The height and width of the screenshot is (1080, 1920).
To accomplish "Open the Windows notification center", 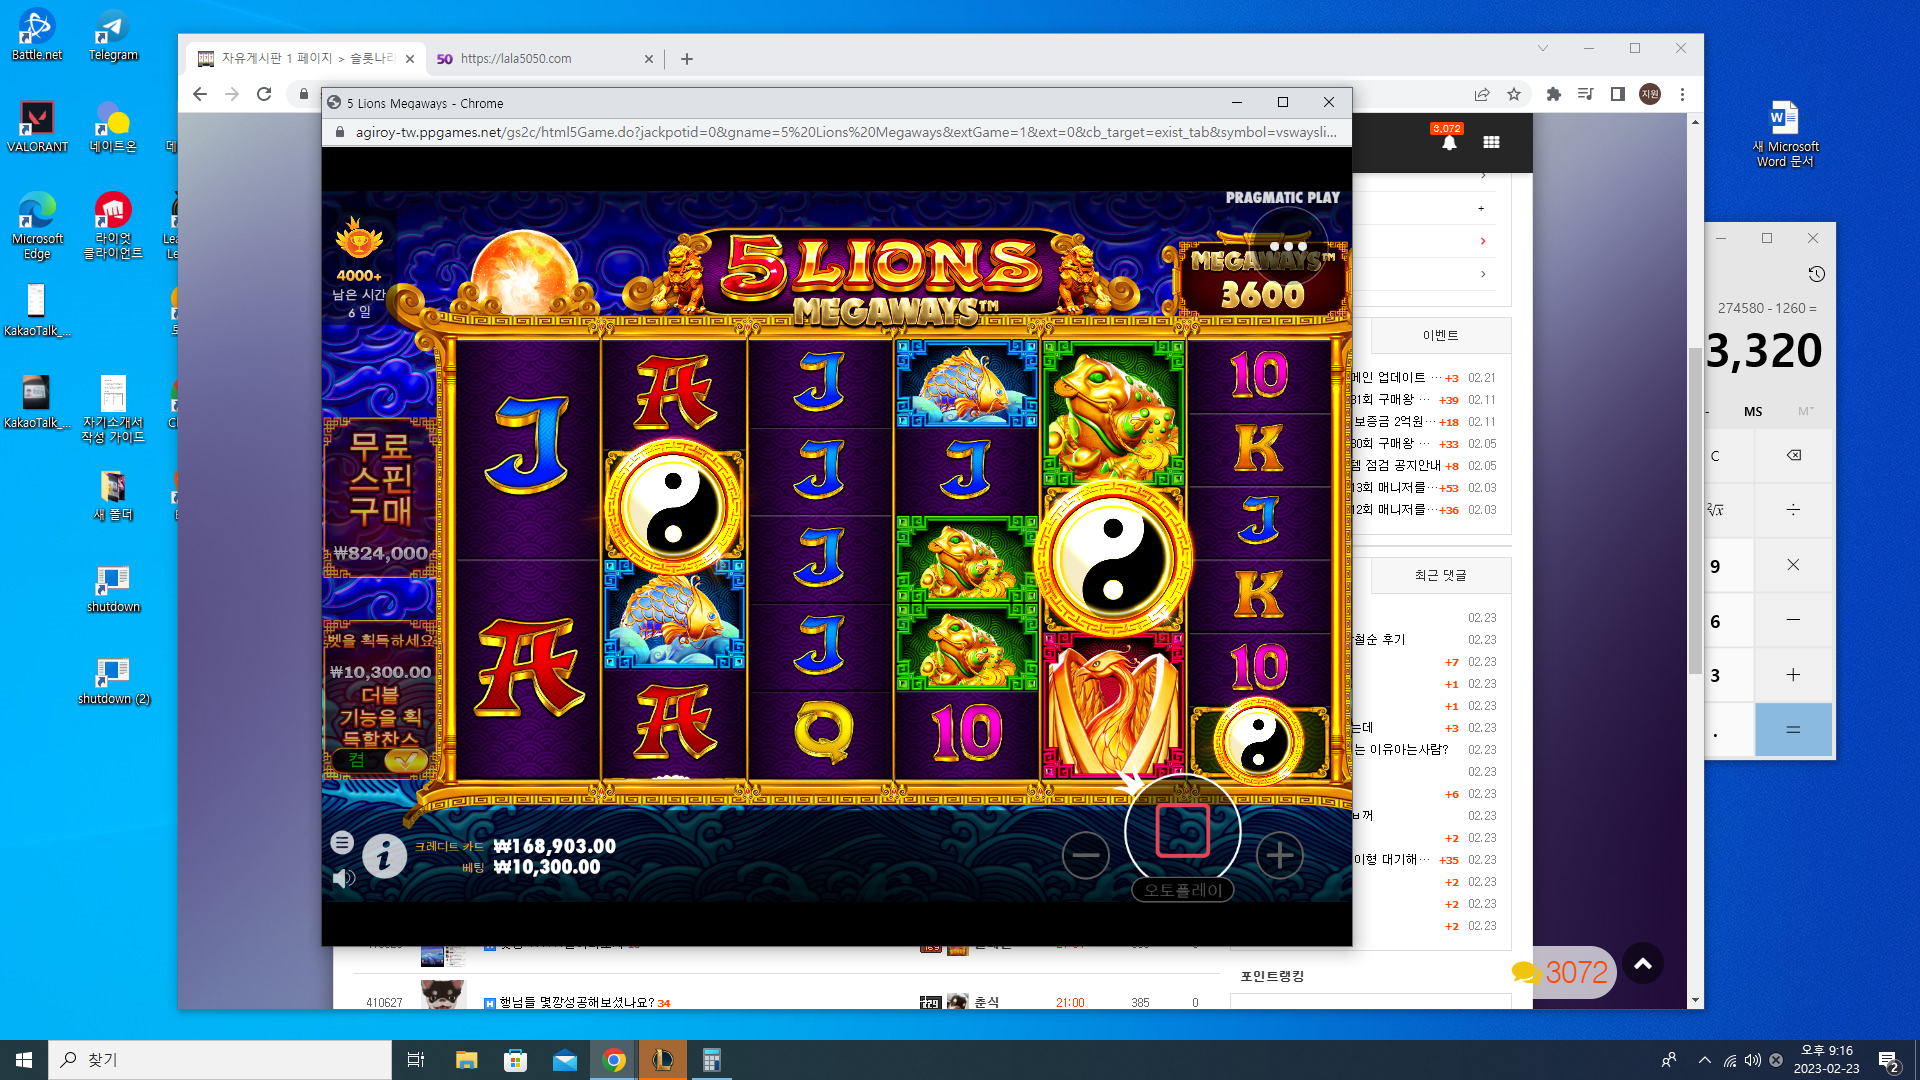I will click(x=1889, y=1060).
